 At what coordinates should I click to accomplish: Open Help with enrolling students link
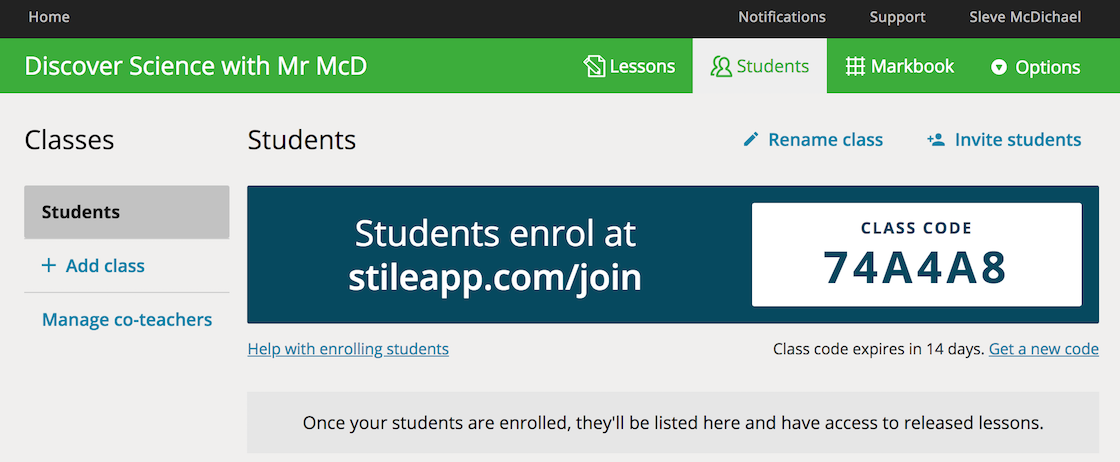[x=348, y=349]
